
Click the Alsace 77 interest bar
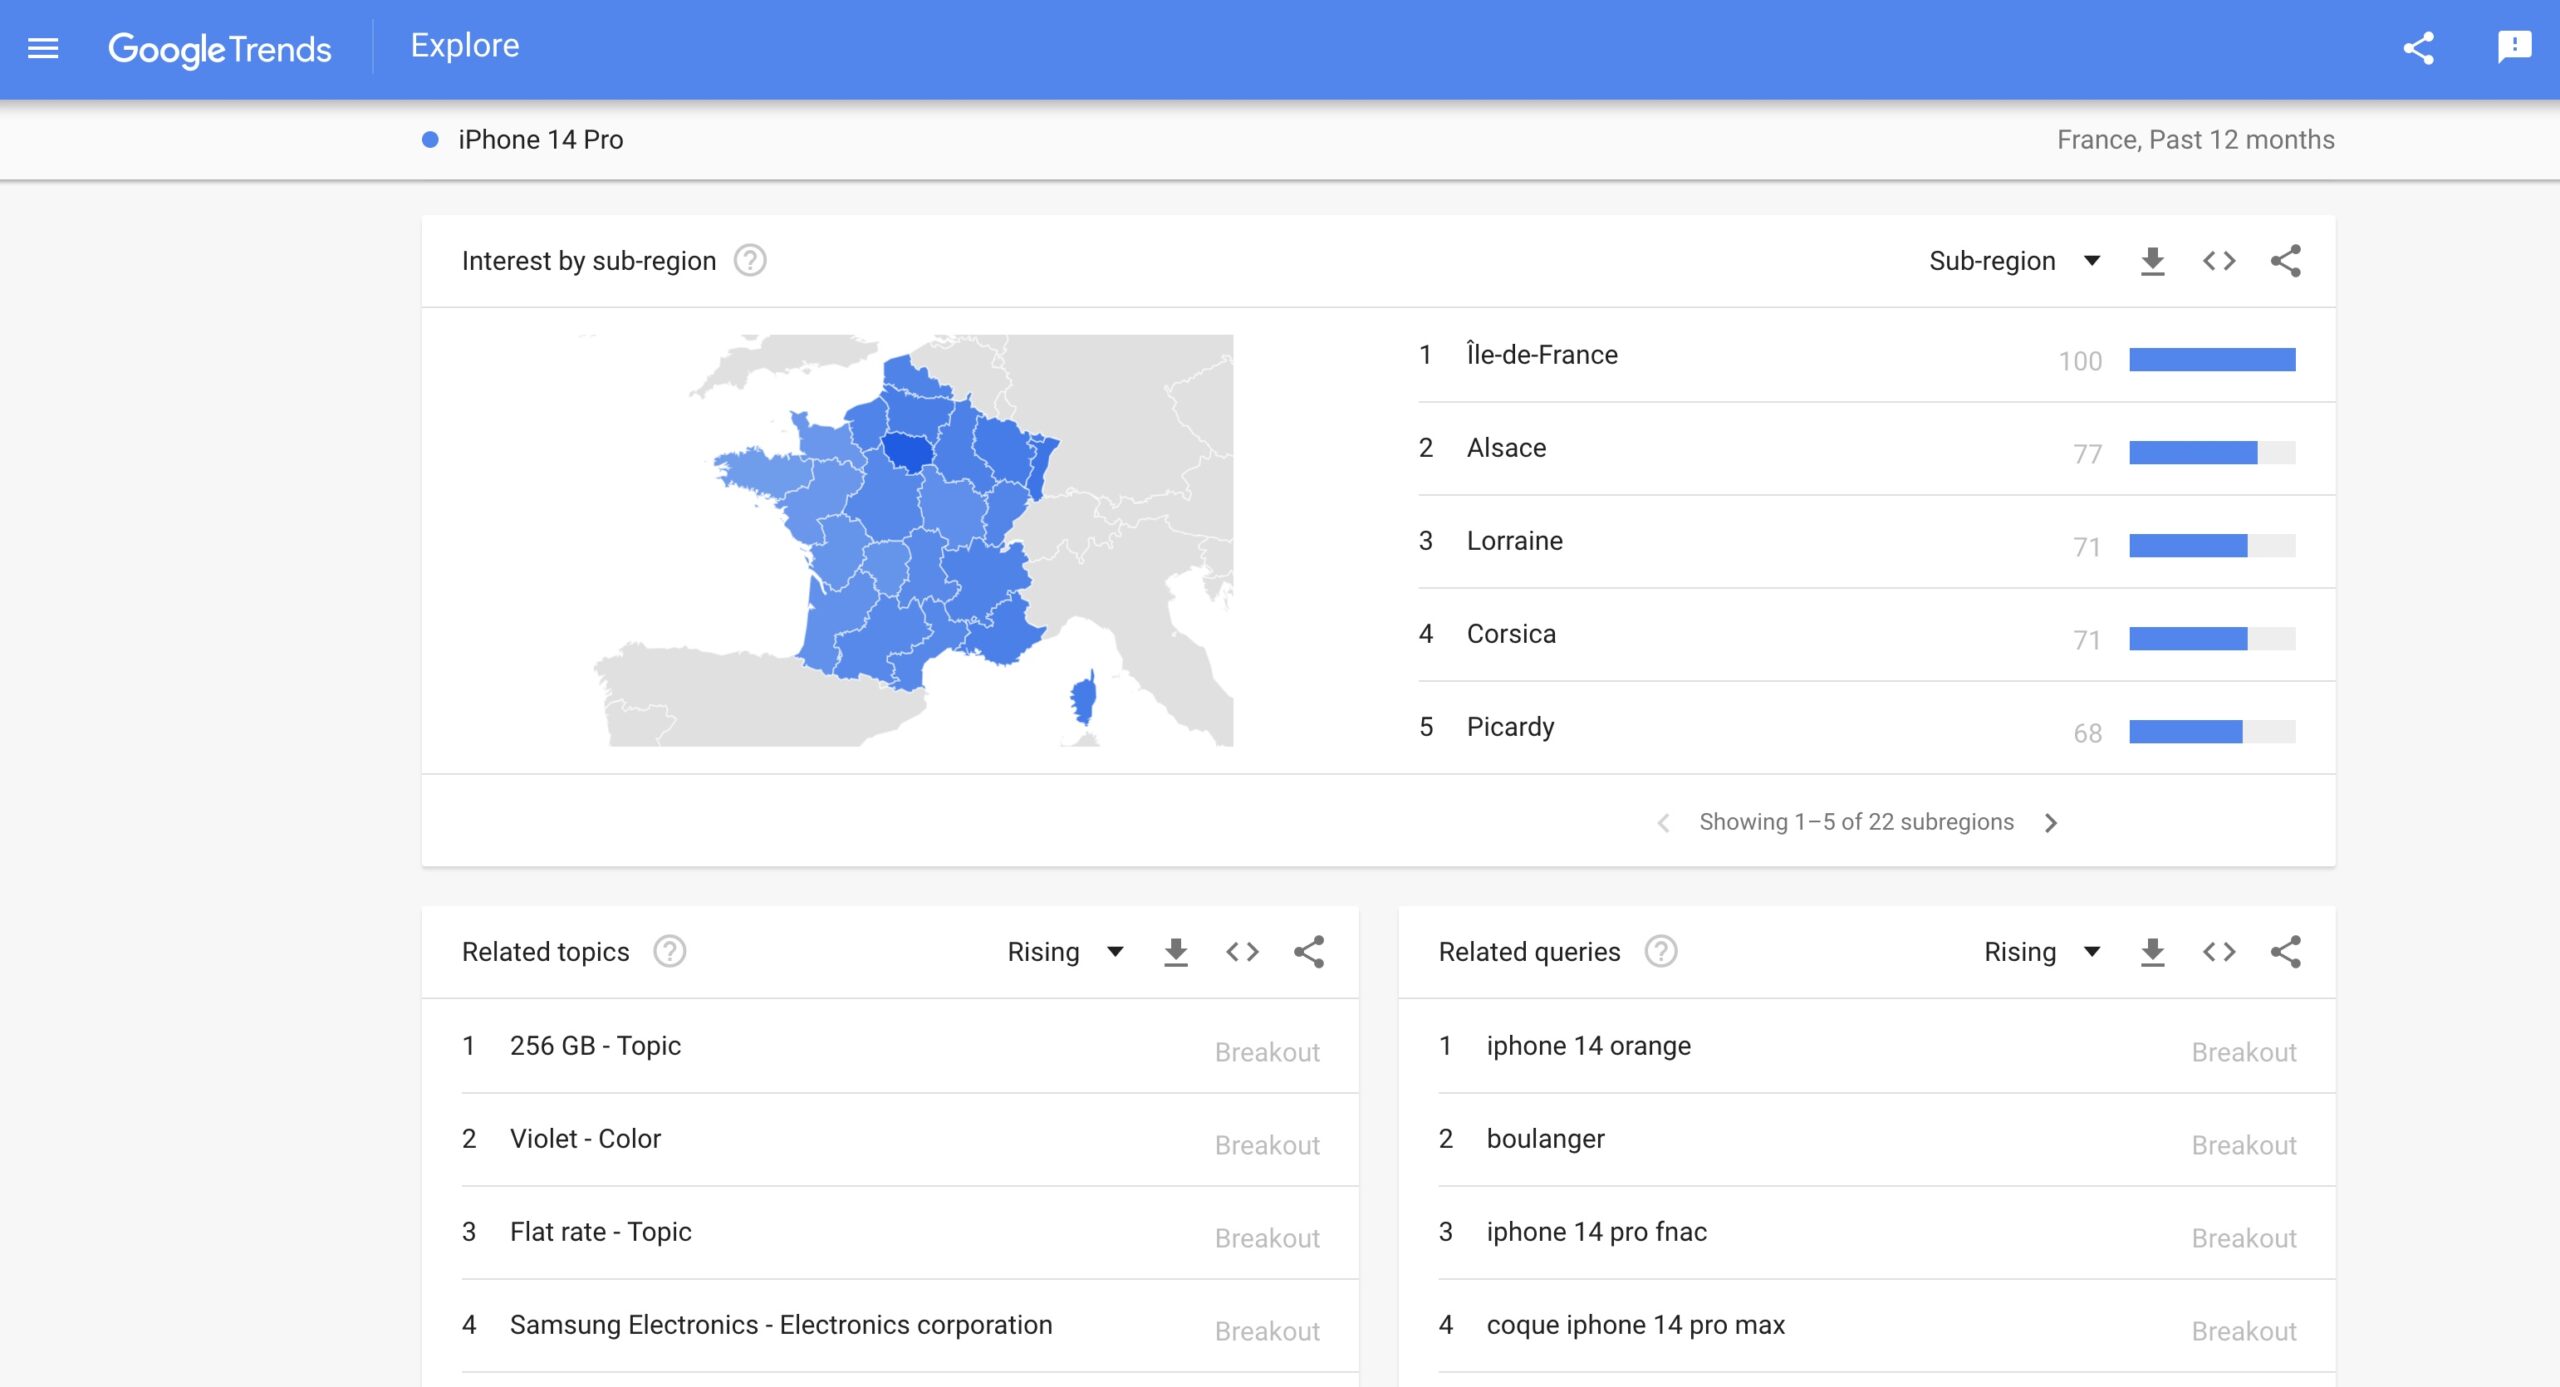2212,453
